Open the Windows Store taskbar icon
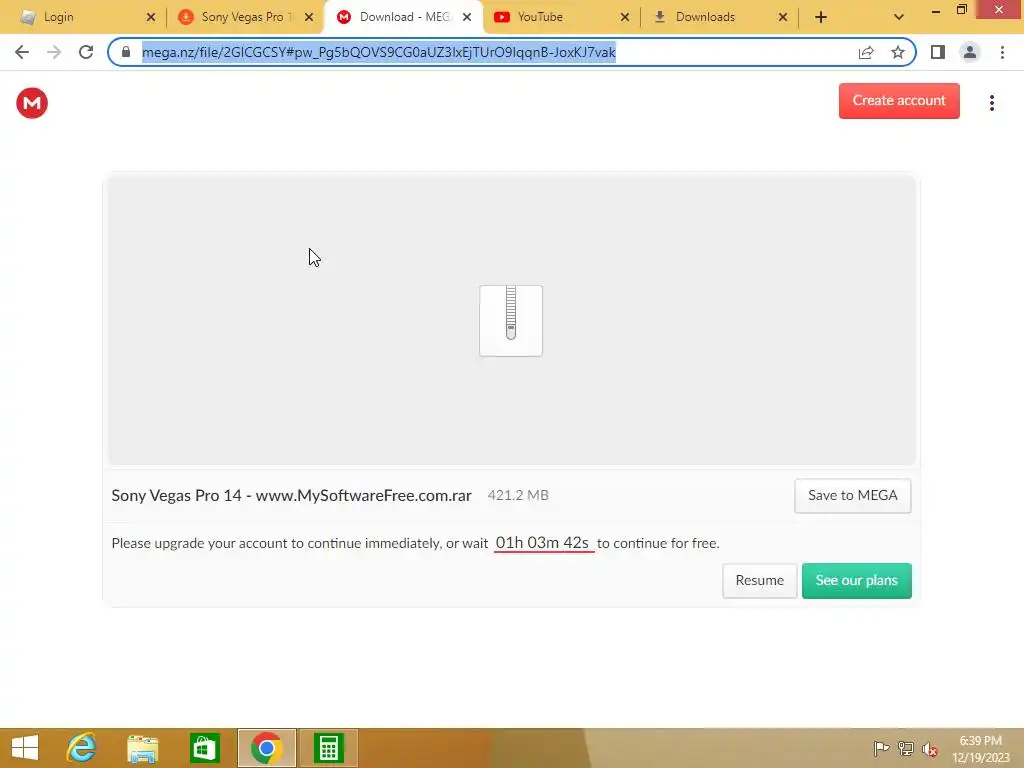Image resolution: width=1024 pixels, height=768 pixels. (x=204, y=748)
